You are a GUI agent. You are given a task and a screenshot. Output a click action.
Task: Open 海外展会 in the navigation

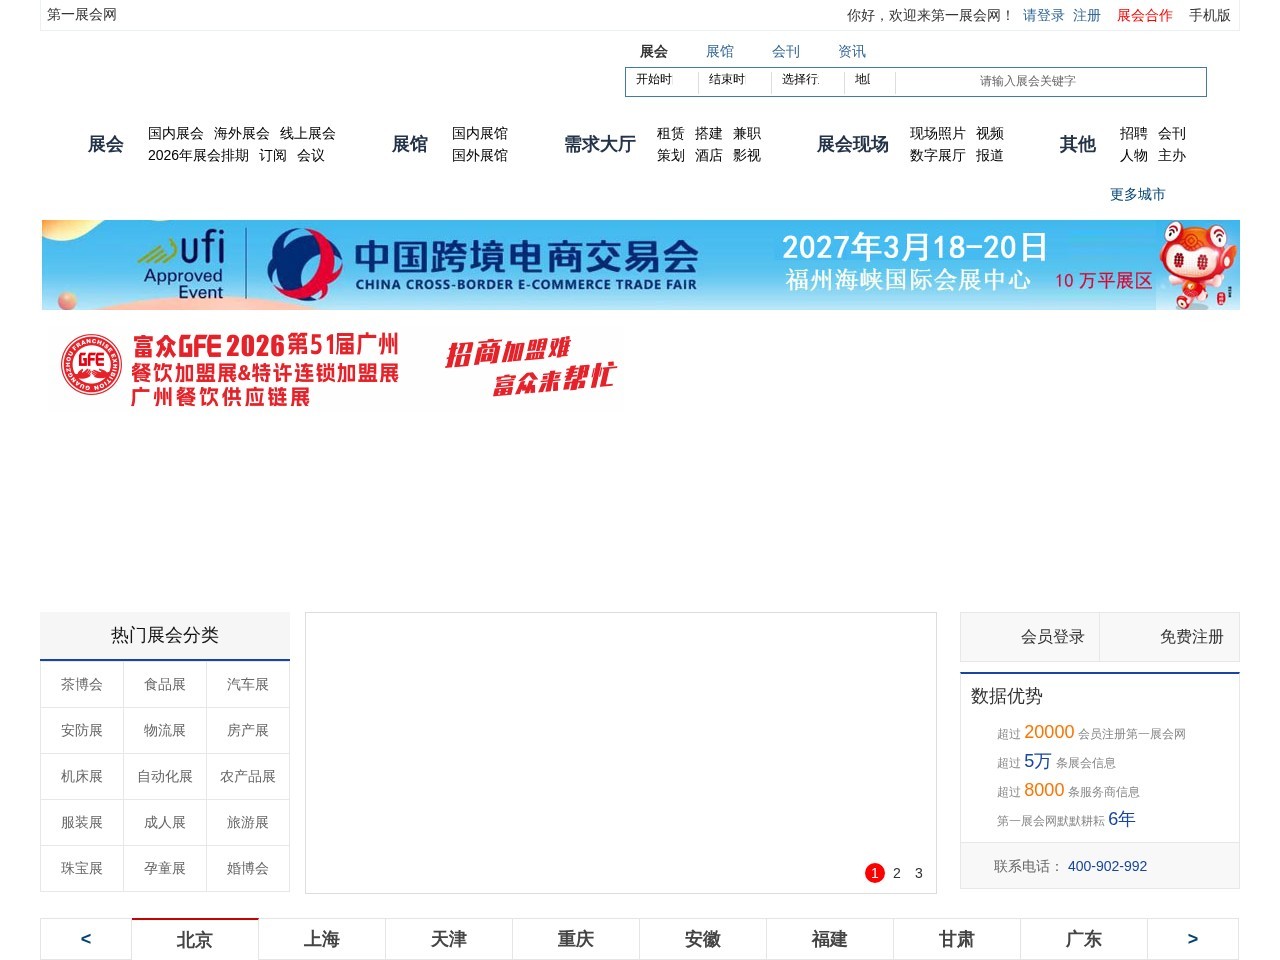(242, 133)
